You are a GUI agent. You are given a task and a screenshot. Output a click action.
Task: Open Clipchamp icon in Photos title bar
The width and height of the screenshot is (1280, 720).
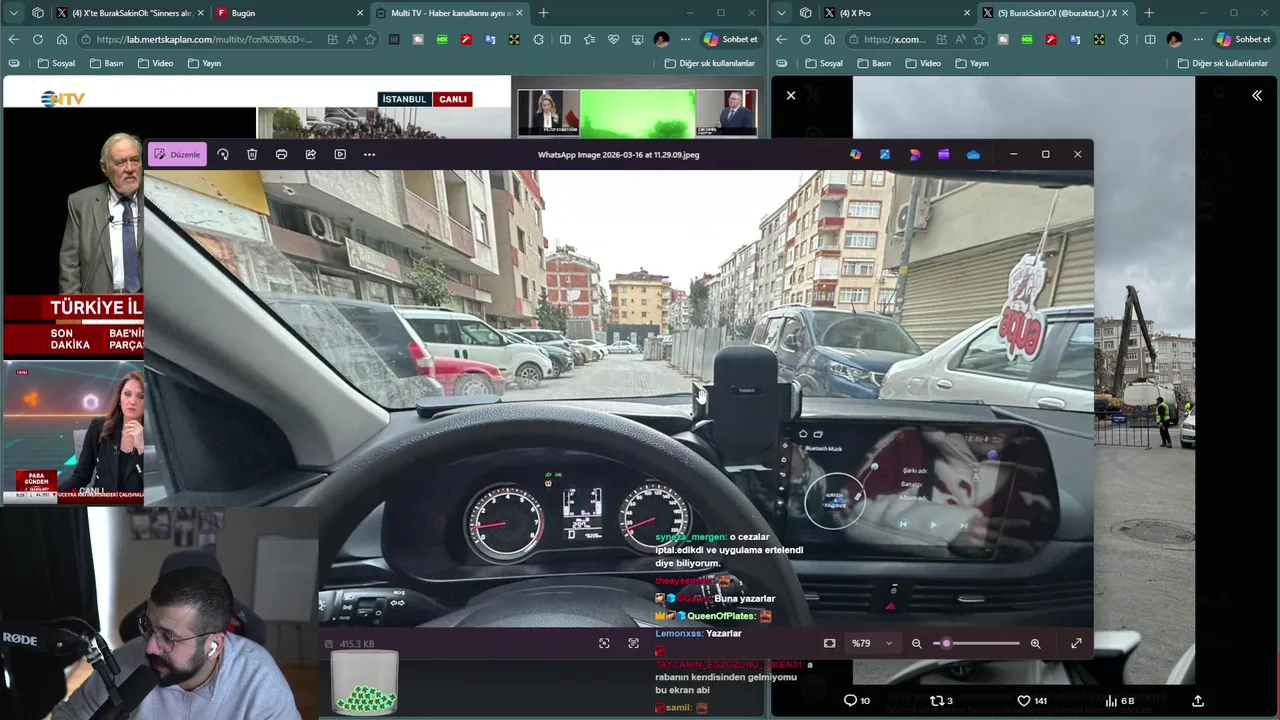click(943, 154)
